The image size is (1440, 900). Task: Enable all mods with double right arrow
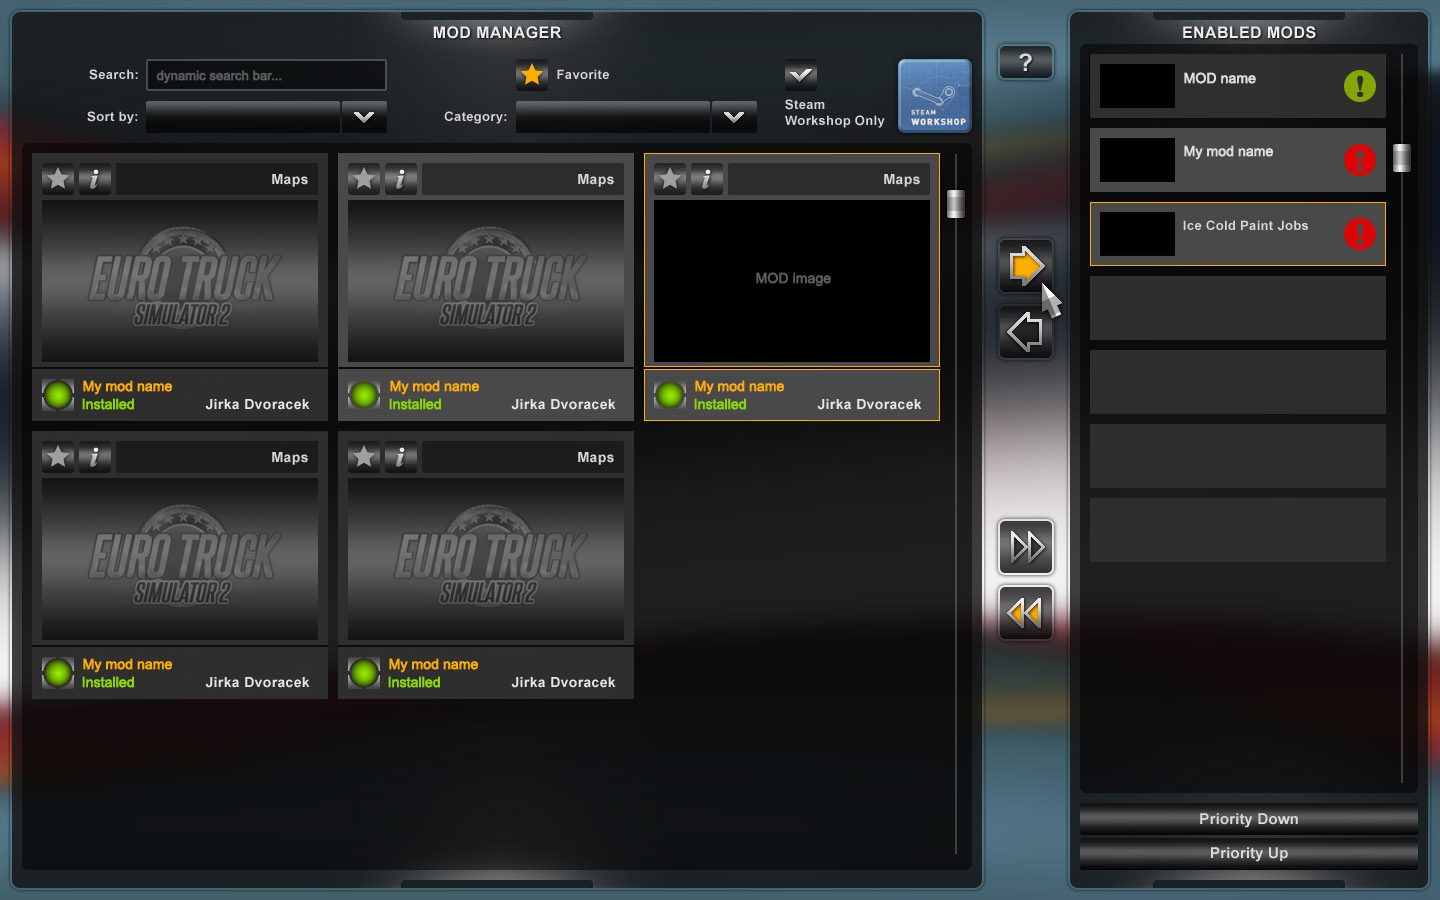(x=1025, y=547)
